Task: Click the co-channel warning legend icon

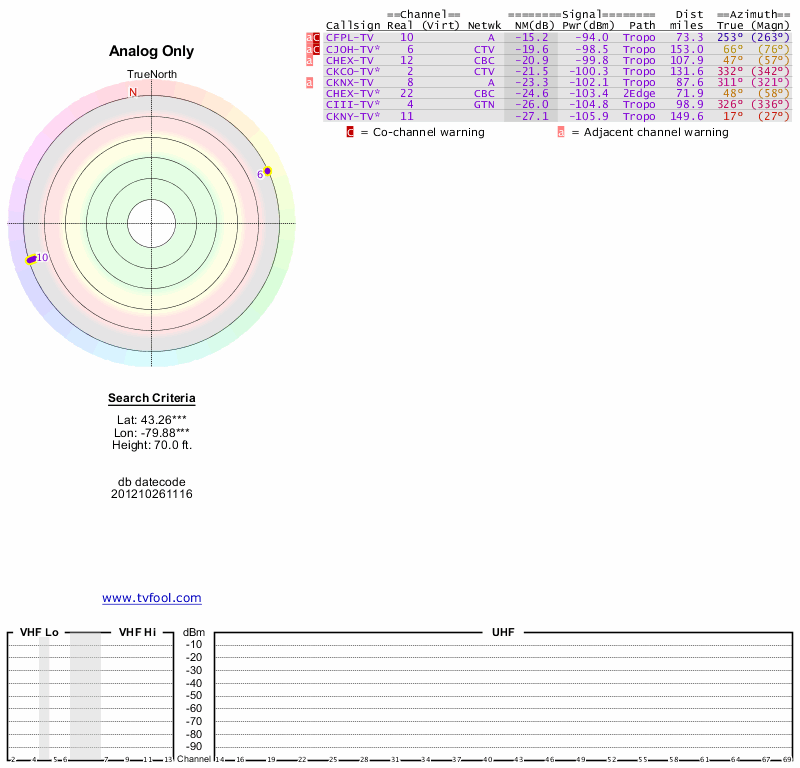Action: tap(350, 132)
